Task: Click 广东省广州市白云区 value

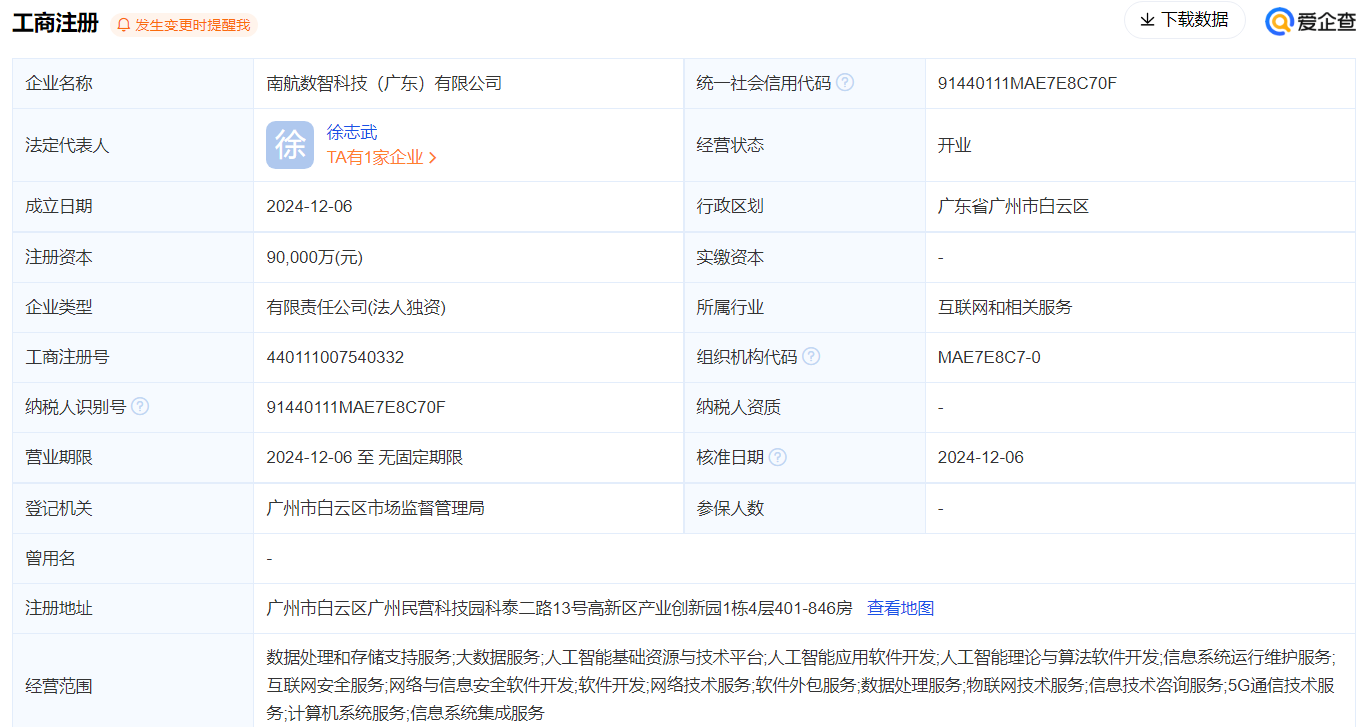Action: tap(1013, 207)
